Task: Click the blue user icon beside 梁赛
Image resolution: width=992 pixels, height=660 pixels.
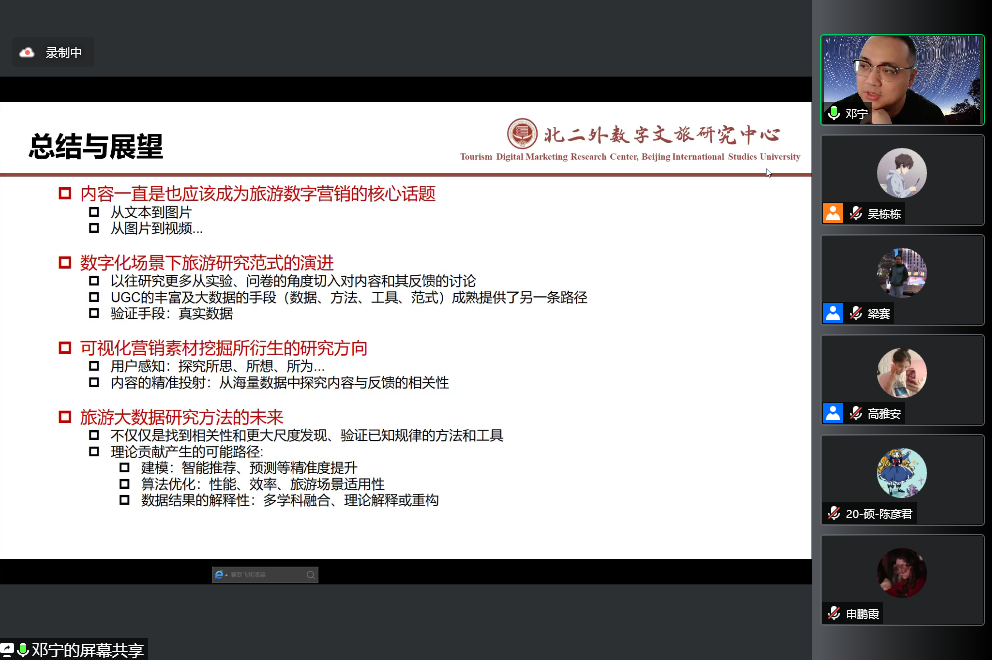Action: (833, 313)
